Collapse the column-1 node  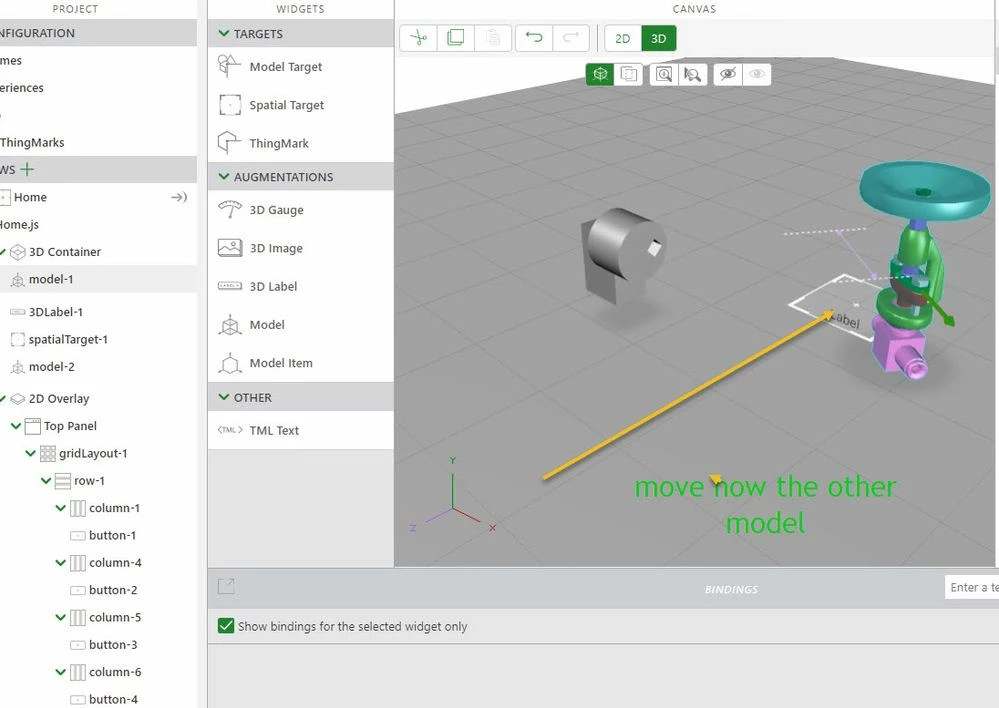(x=61, y=507)
